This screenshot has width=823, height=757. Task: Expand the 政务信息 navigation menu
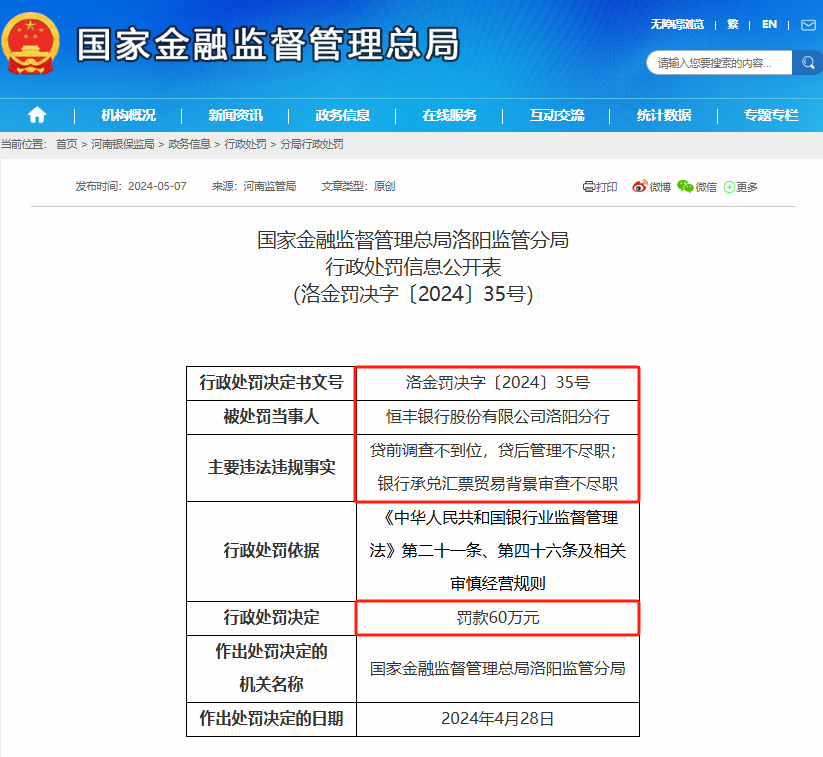coord(342,115)
